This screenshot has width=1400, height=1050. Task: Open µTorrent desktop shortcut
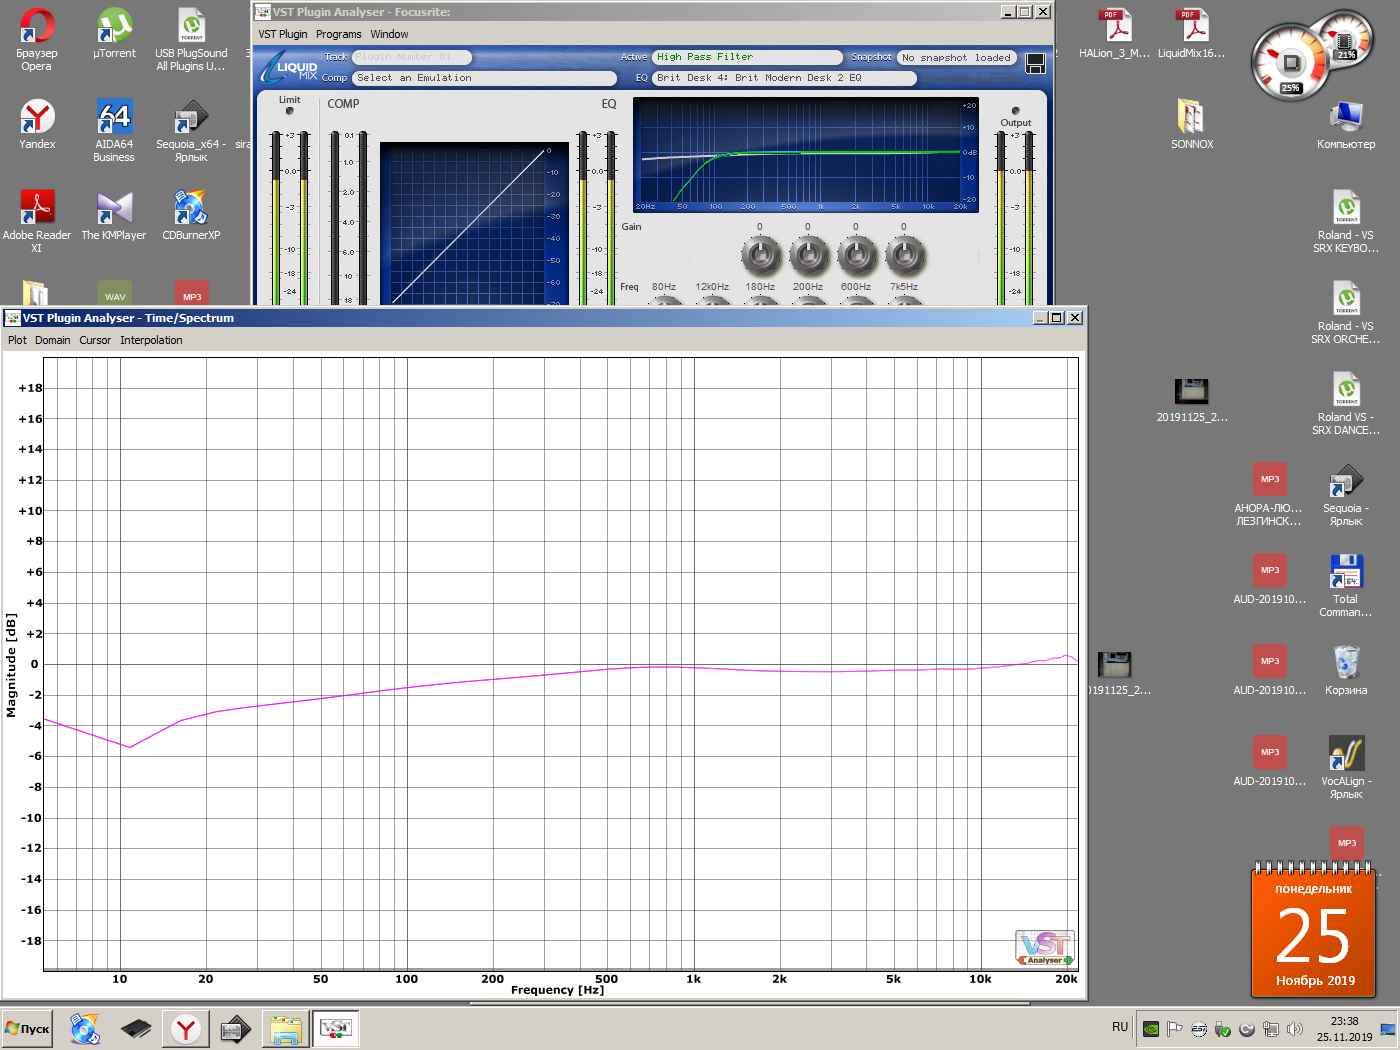coord(114,33)
